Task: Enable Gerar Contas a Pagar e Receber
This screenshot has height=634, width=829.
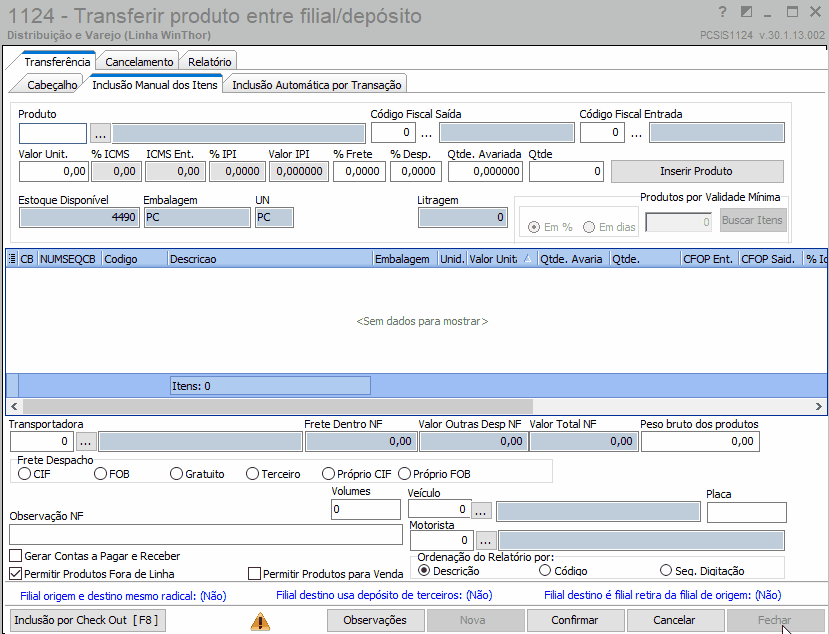Action: pos(16,556)
